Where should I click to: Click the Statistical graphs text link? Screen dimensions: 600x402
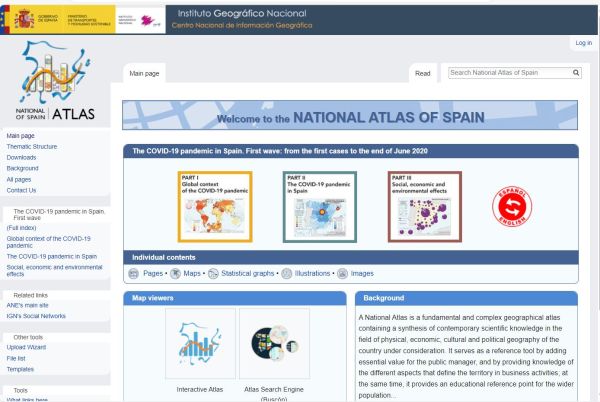click(x=248, y=273)
